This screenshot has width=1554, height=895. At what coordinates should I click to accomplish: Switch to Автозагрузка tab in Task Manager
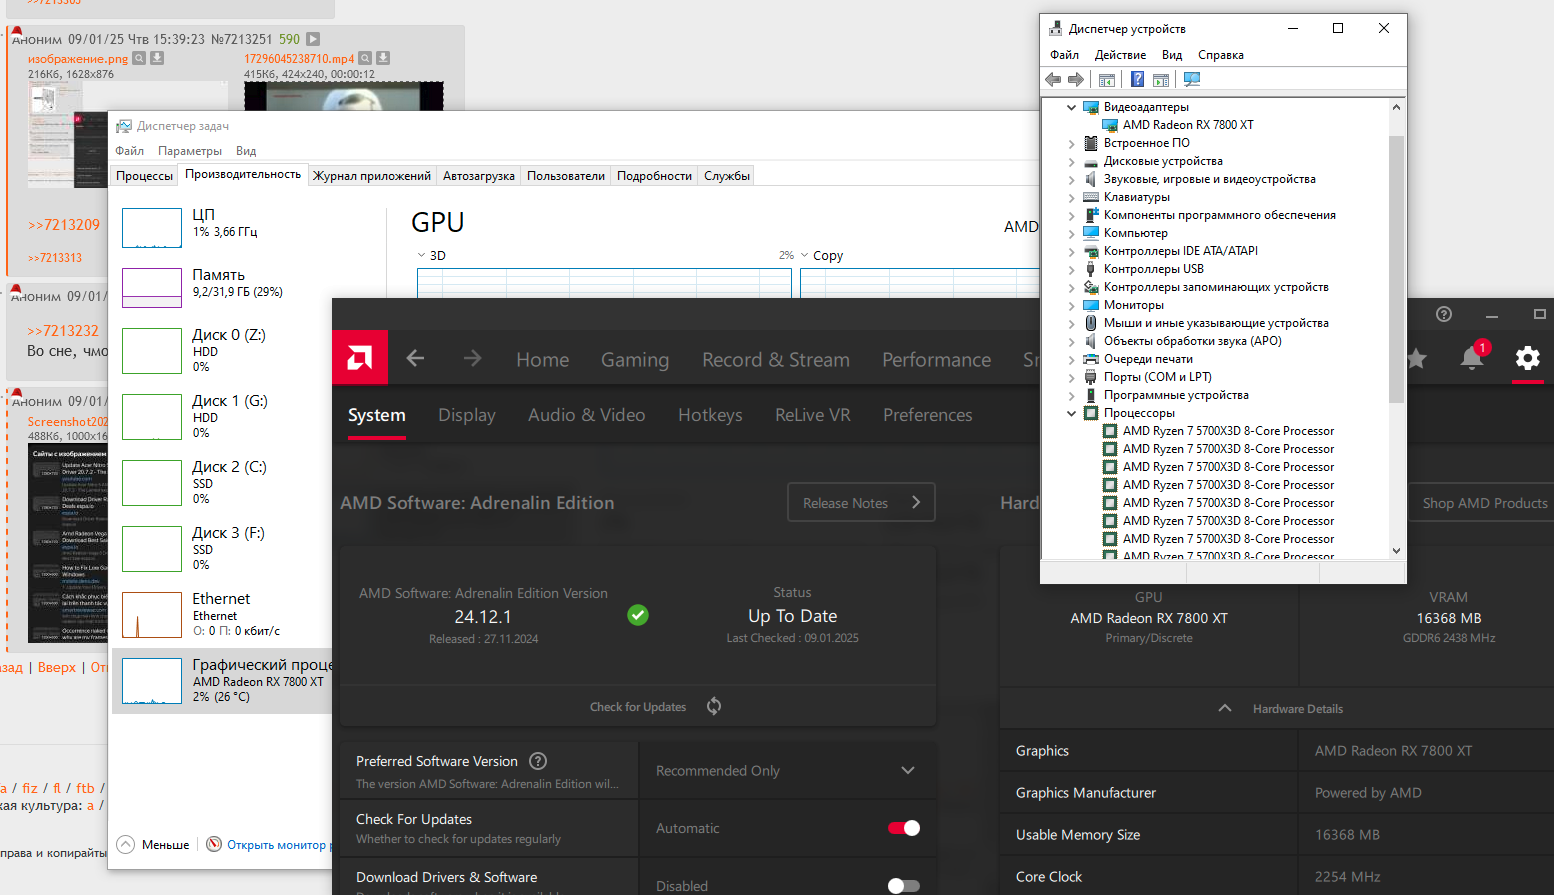click(479, 176)
